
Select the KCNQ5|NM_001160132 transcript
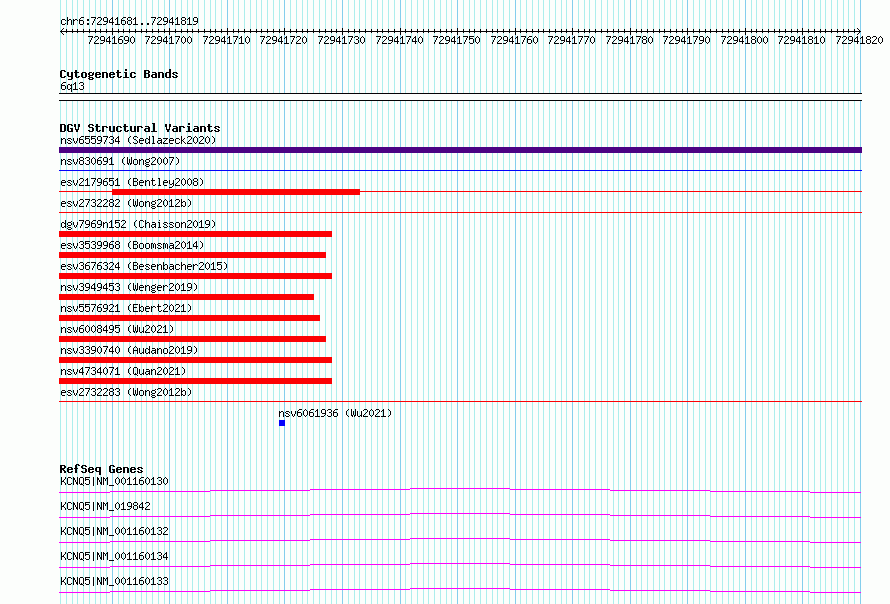point(114,531)
